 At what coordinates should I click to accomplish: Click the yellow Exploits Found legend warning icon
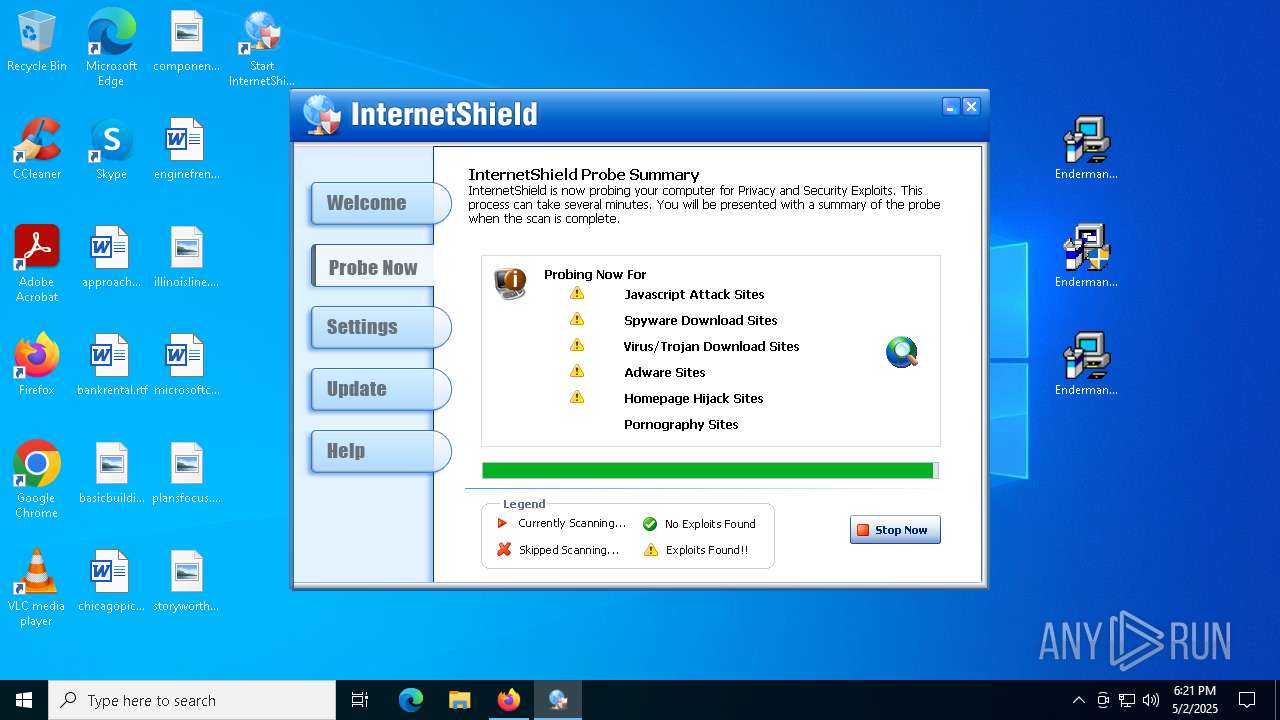pyautogui.click(x=651, y=550)
